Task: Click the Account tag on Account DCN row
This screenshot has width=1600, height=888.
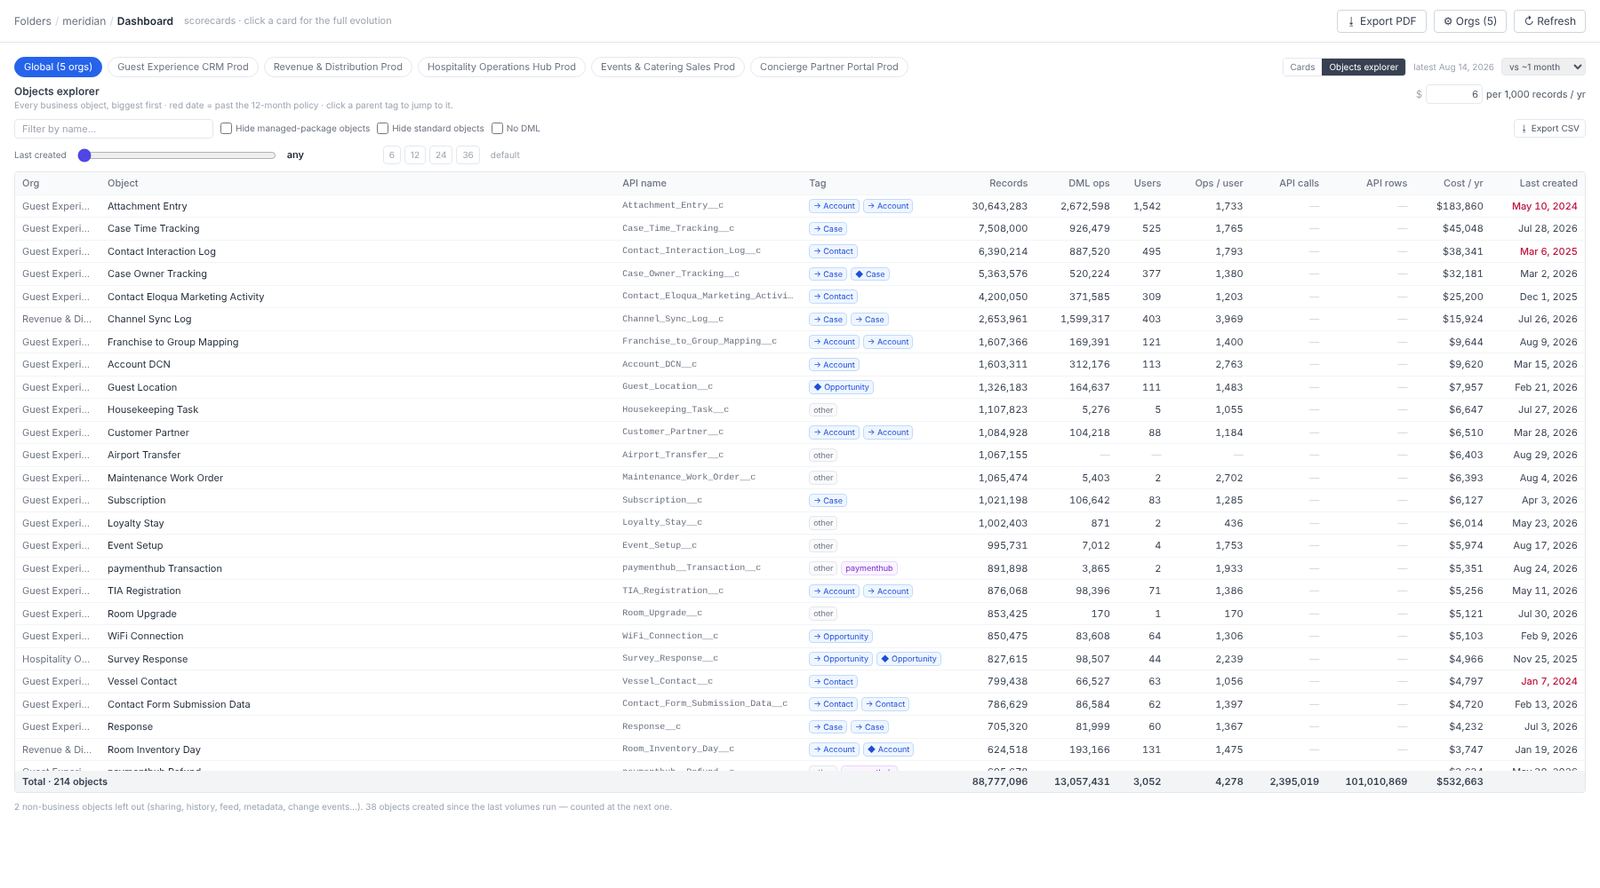Action: click(x=834, y=365)
